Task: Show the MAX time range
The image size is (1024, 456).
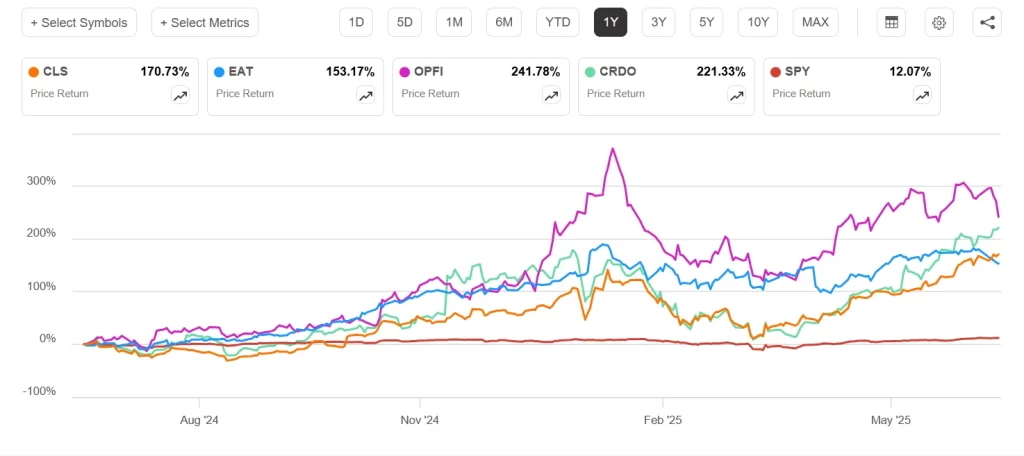Action: [815, 22]
